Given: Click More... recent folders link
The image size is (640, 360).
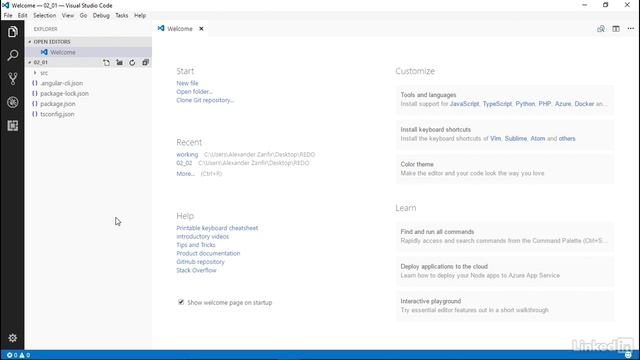Looking at the screenshot, I should 185,173.
